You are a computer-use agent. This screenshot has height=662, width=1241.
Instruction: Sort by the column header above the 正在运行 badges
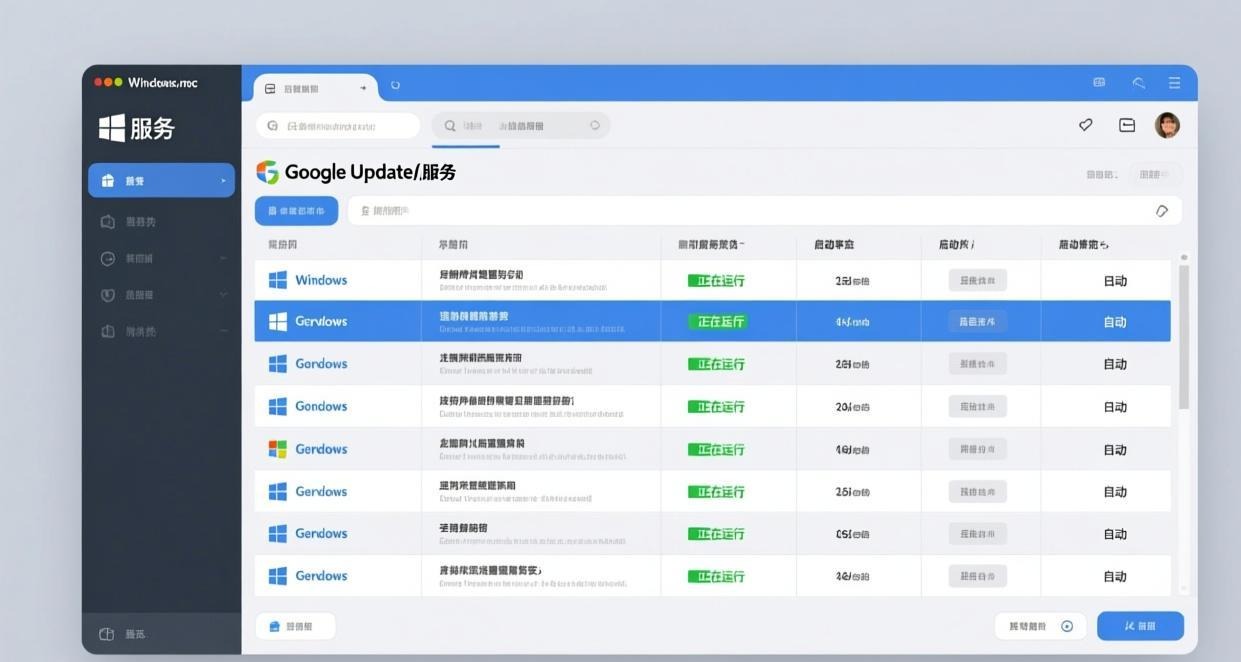tap(711, 244)
